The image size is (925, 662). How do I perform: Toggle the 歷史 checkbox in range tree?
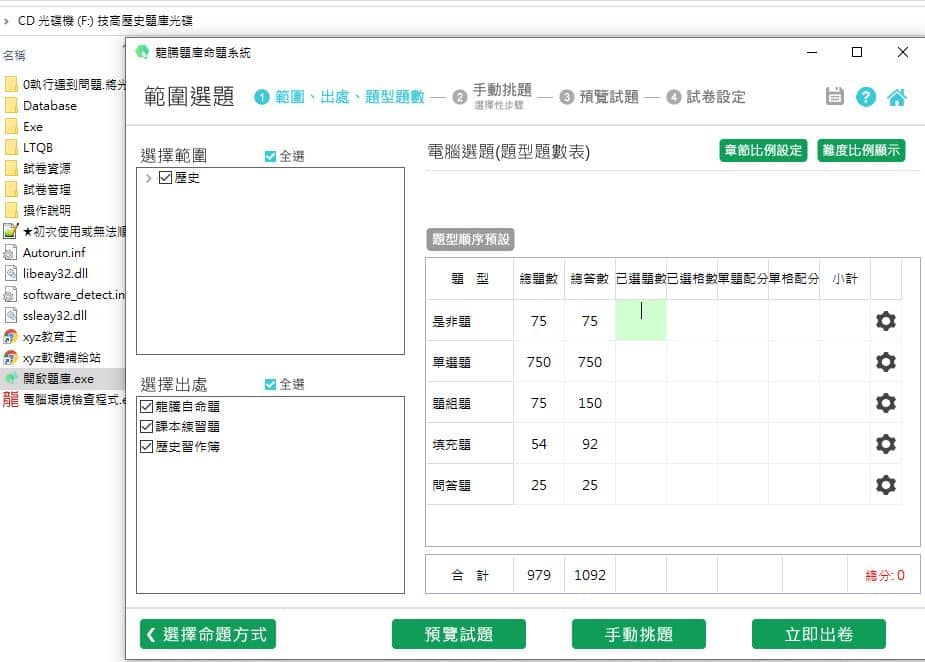tap(165, 178)
